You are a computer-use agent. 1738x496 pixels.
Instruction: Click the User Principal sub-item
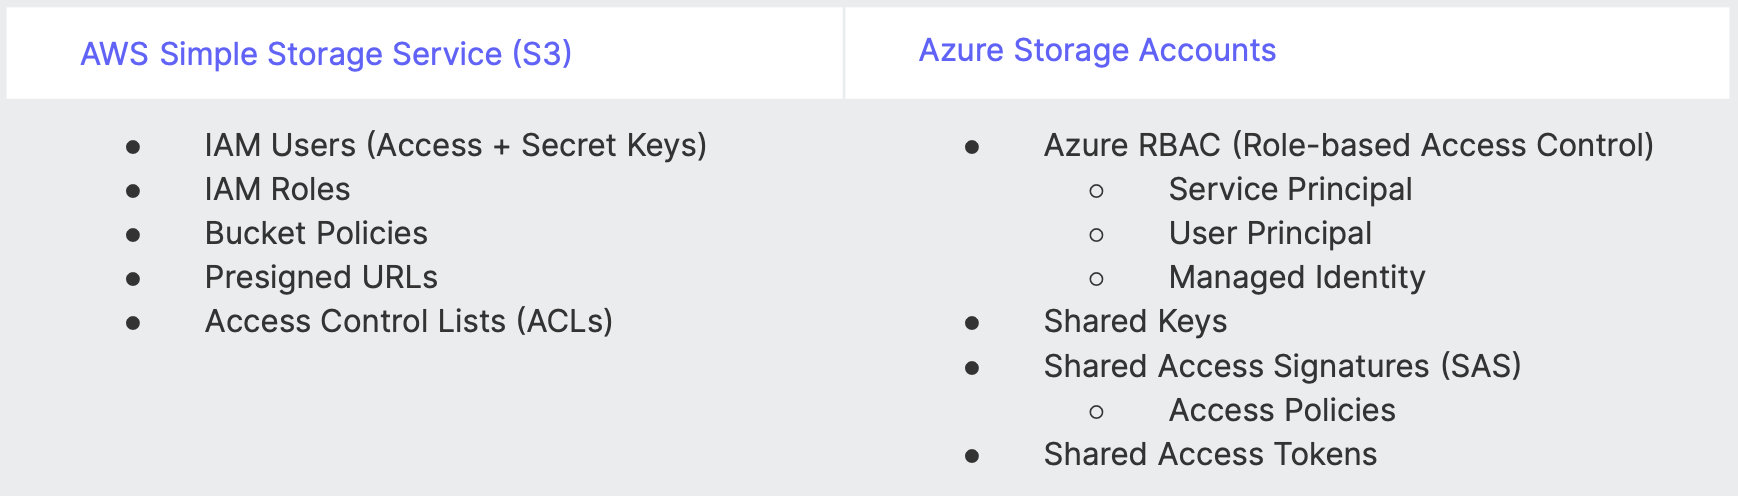point(1270,234)
